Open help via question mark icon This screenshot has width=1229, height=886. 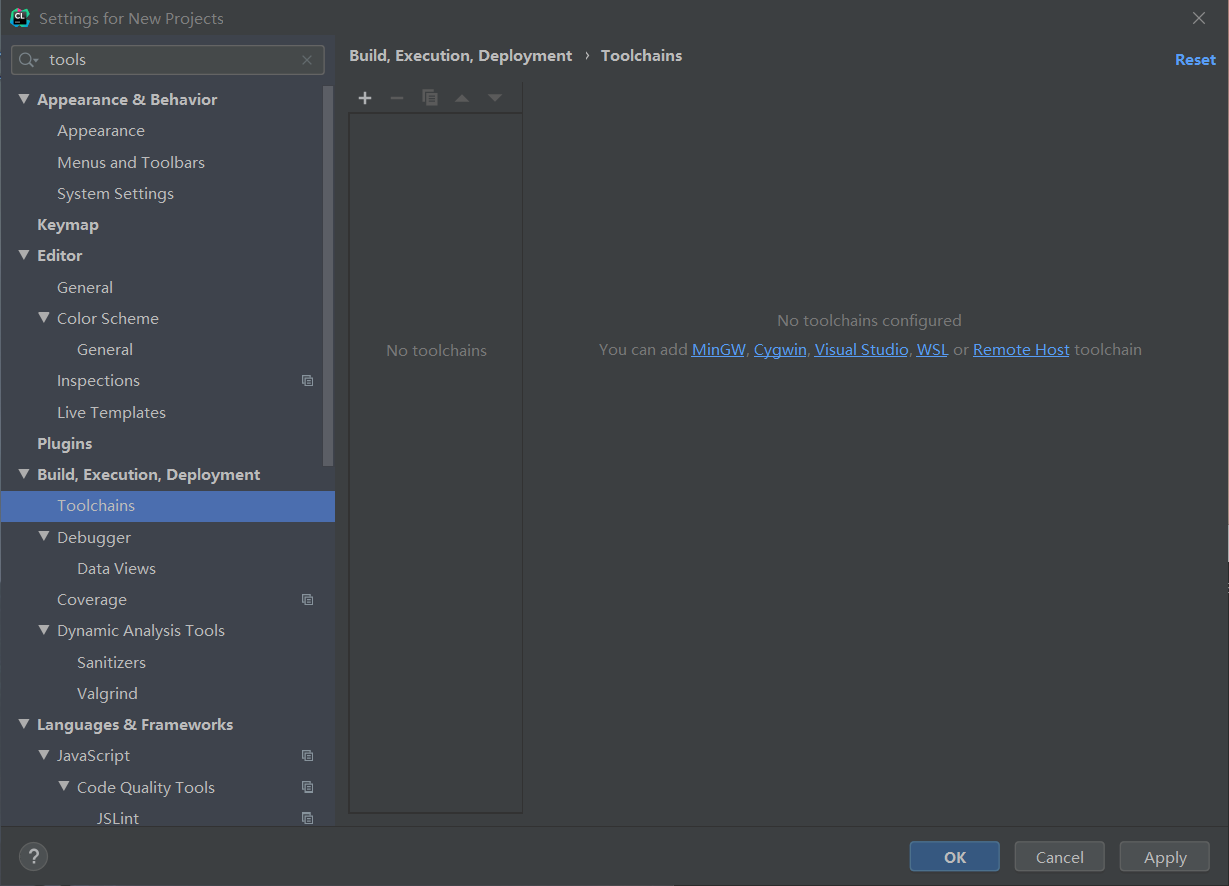coord(33,856)
